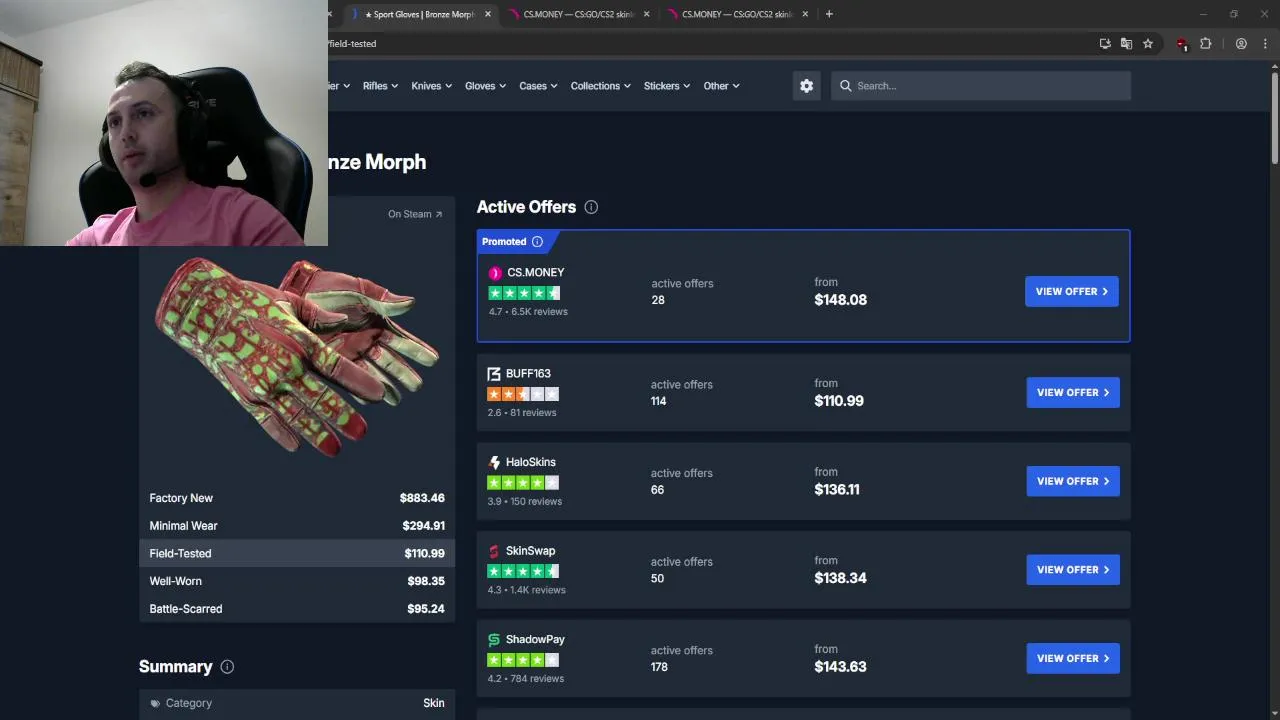This screenshot has height=720, width=1280.
Task: Close the Sport Gloves Bronze Morph tab
Action: click(x=489, y=14)
